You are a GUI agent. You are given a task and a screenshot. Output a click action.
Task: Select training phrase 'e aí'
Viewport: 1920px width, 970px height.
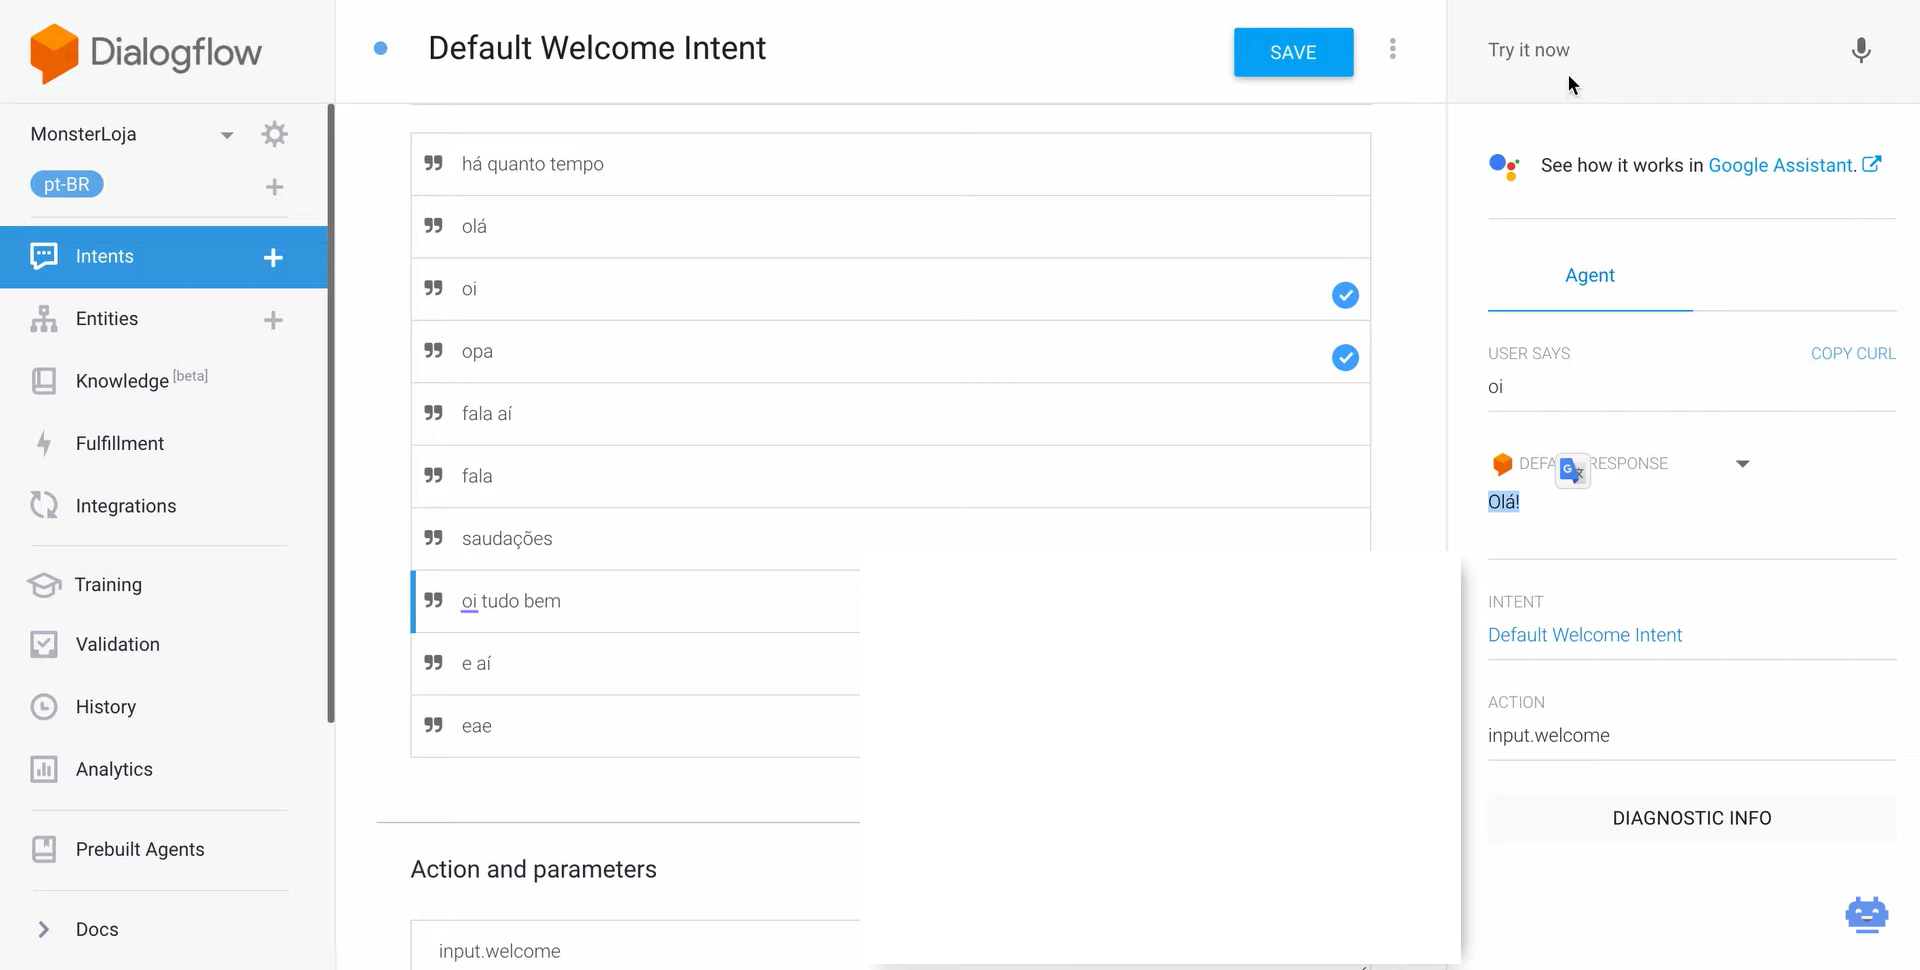point(636,664)
